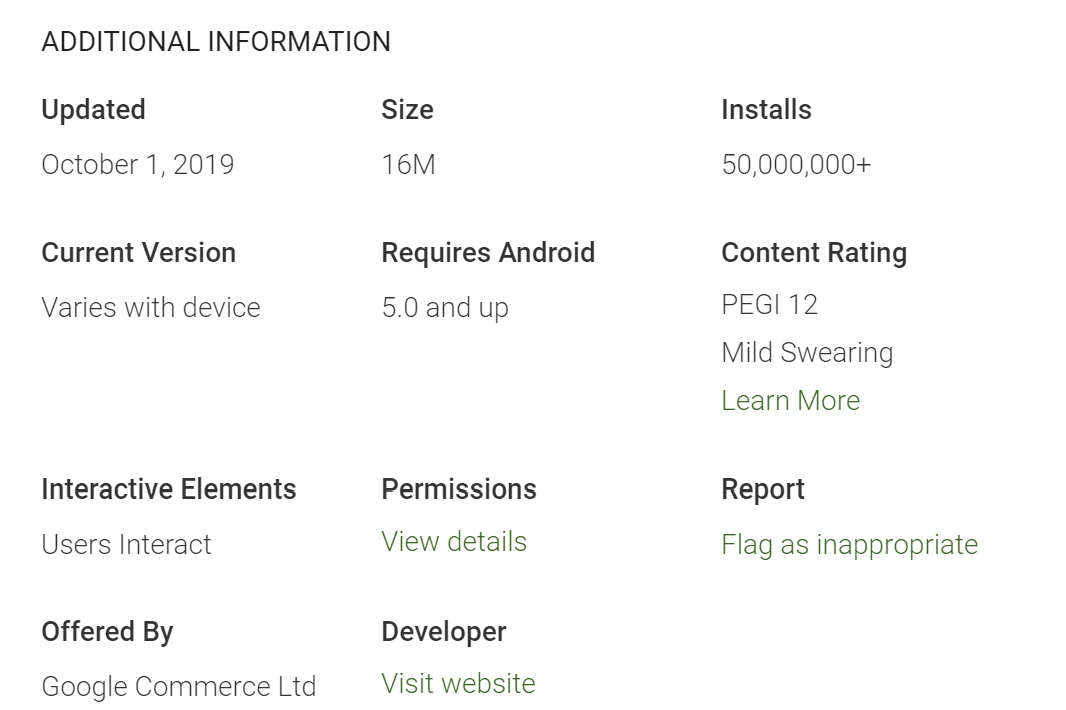Click the Permissions label

[459, 490]
